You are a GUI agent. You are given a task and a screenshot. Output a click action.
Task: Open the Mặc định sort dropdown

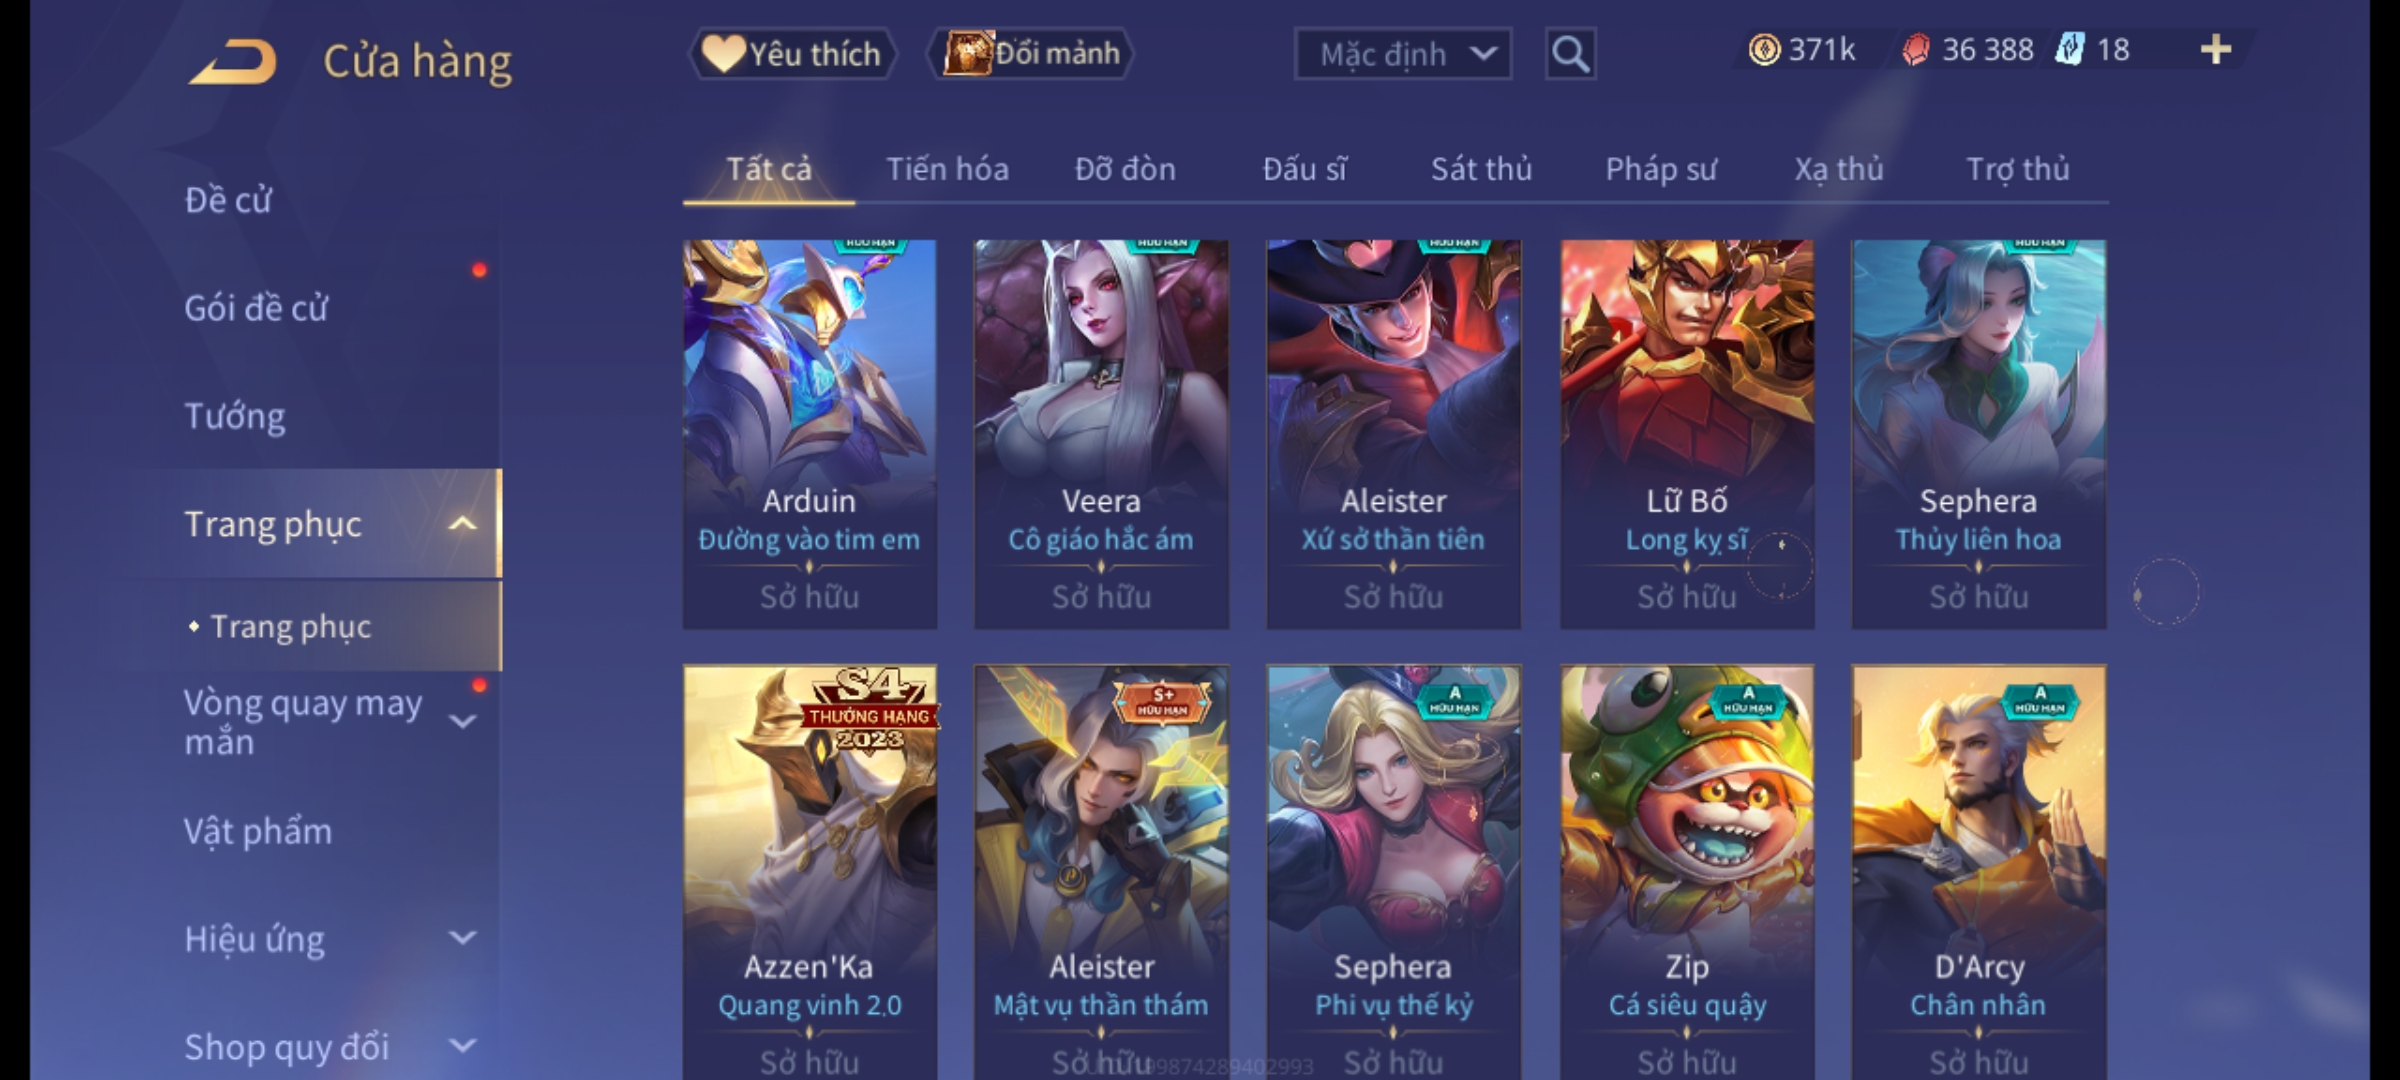pyautogui.click(x=1402, y=54)
